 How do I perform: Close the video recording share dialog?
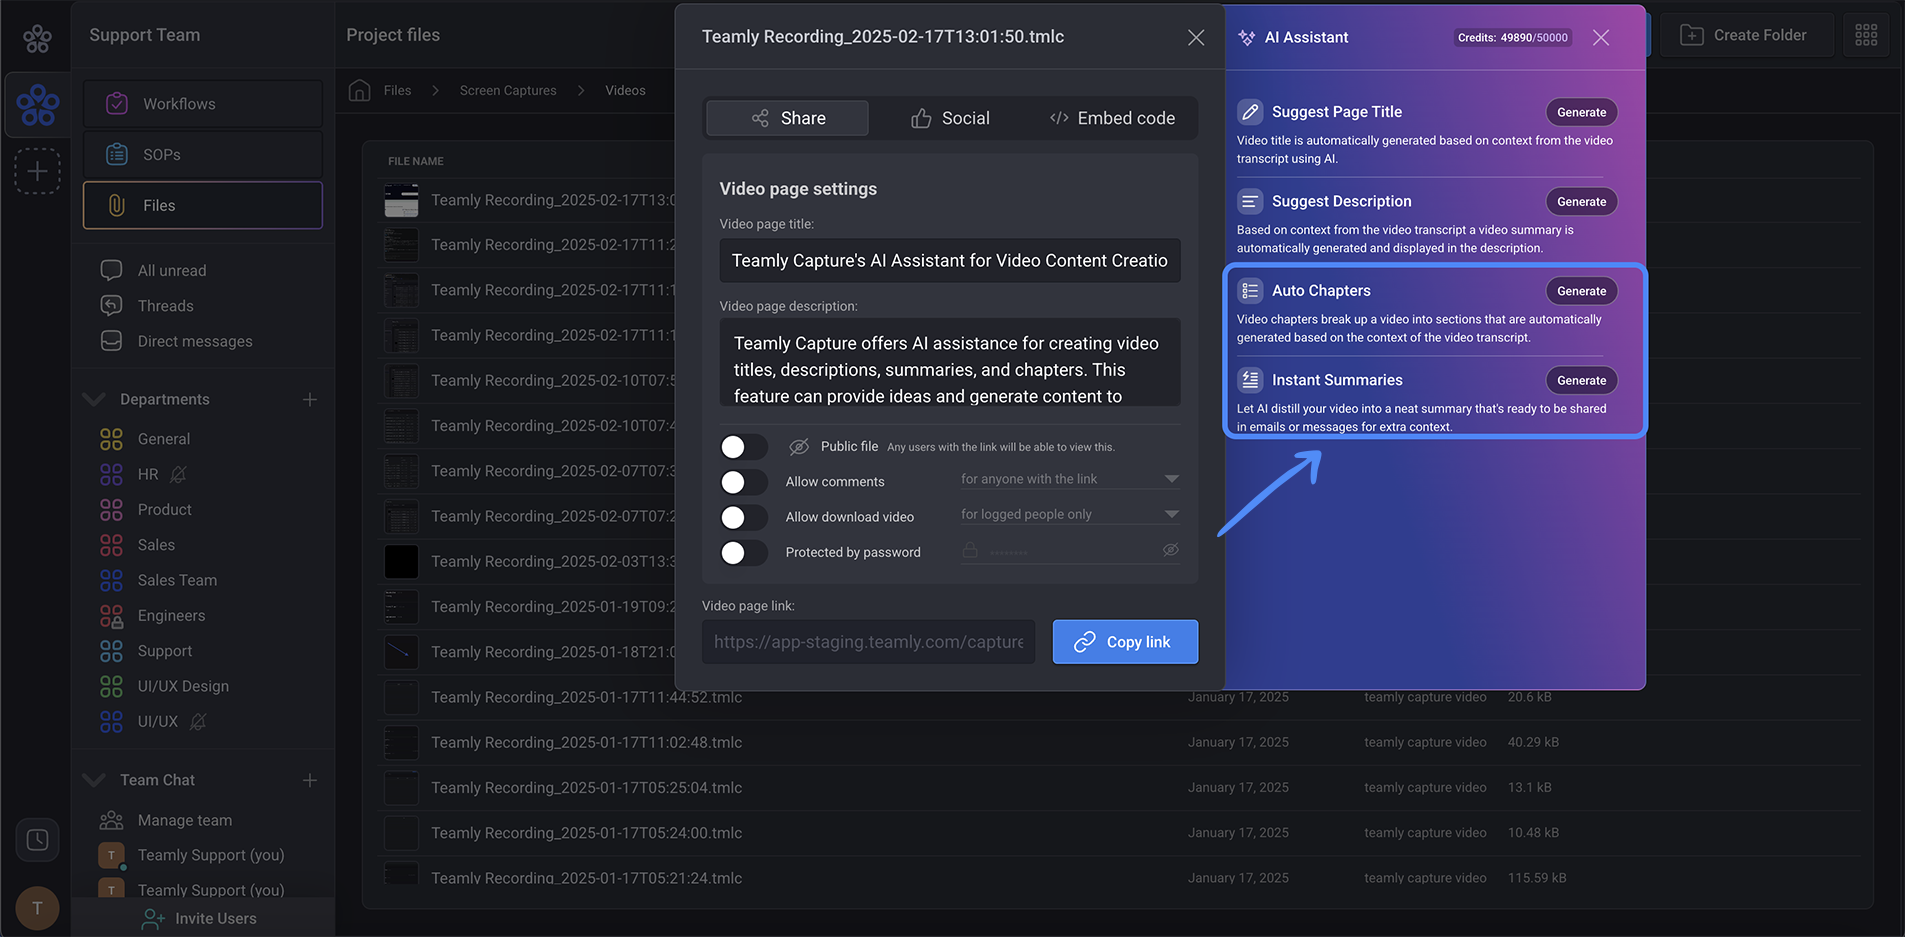coord(1196,37)
